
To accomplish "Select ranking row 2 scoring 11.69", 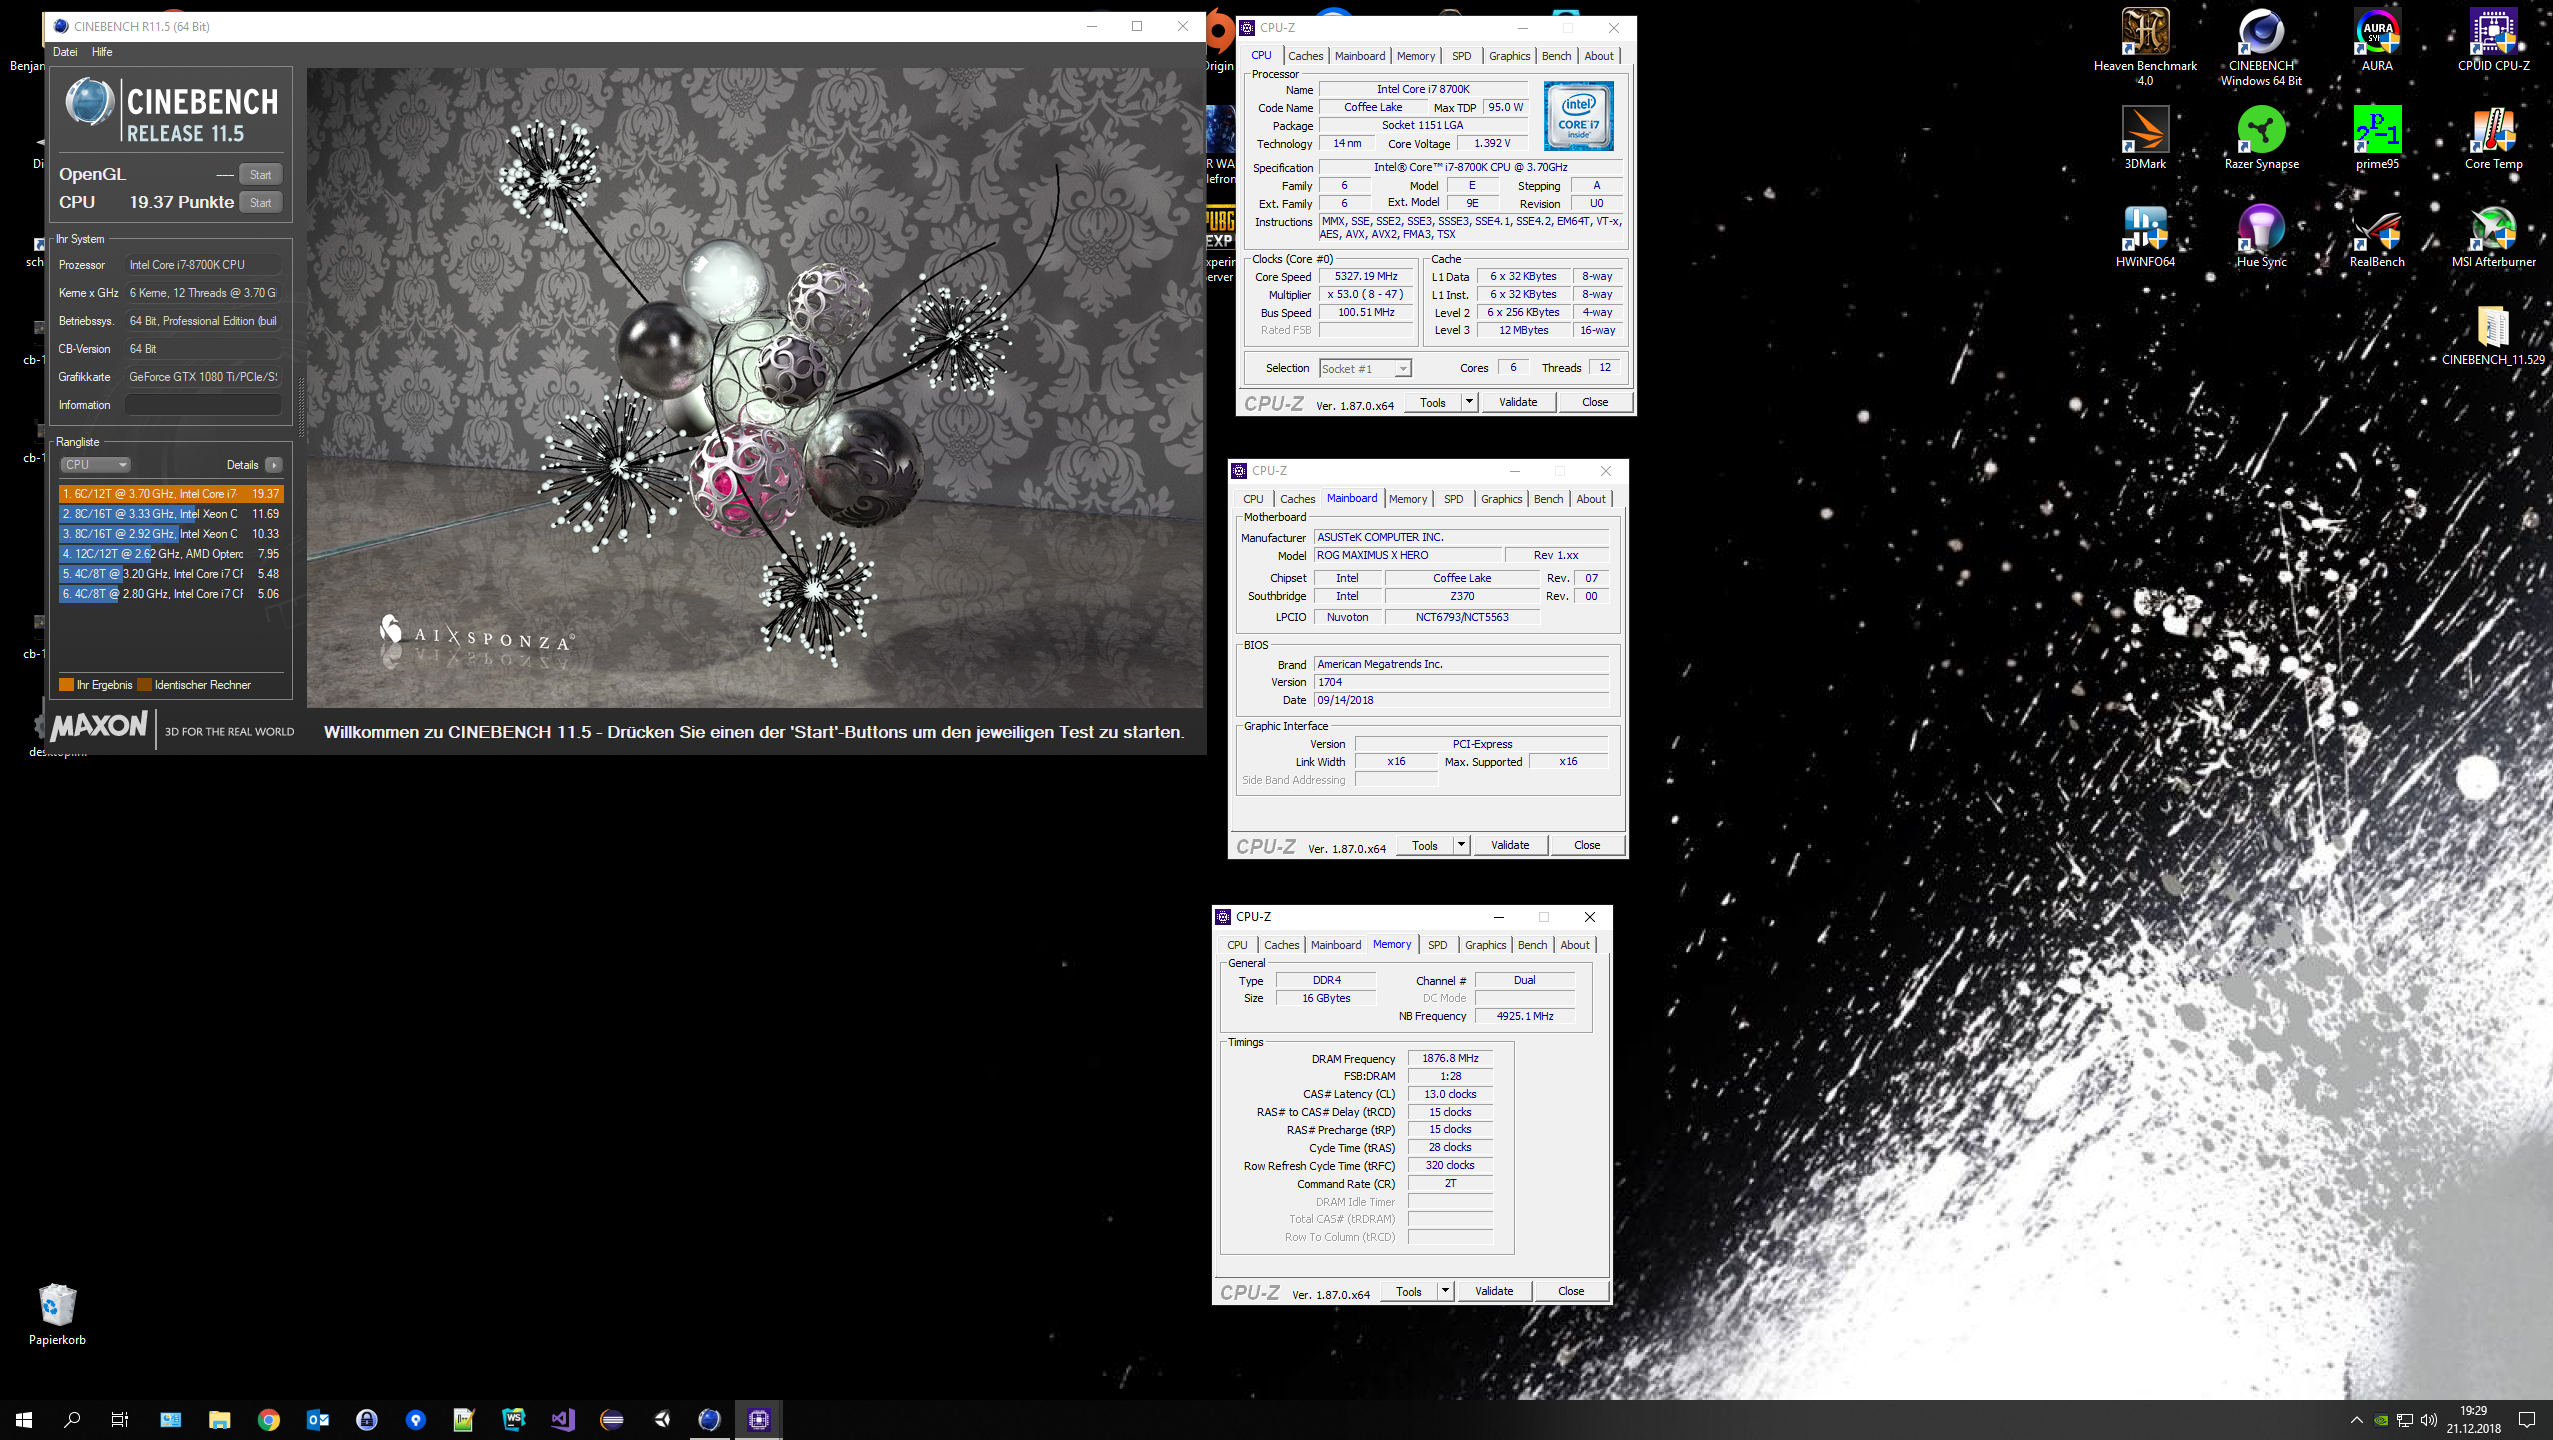I will (x=171, y=514).
